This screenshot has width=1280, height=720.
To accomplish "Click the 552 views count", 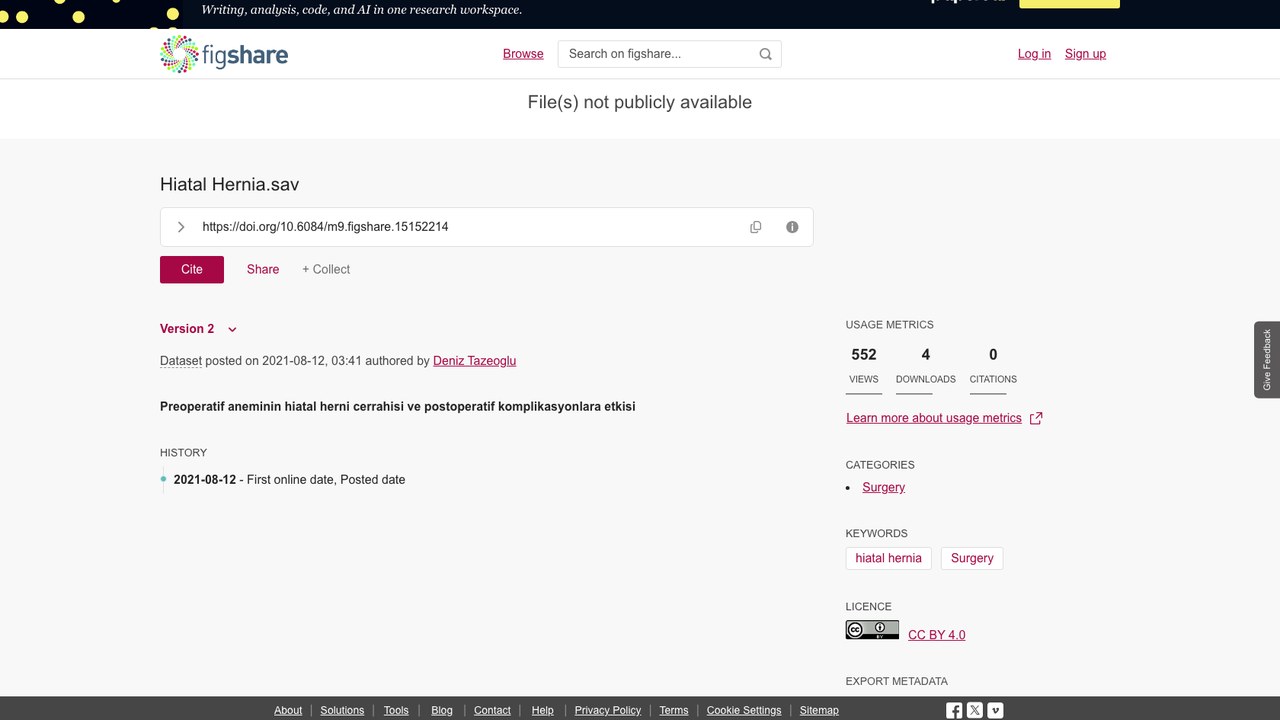I will click(864, 355).
